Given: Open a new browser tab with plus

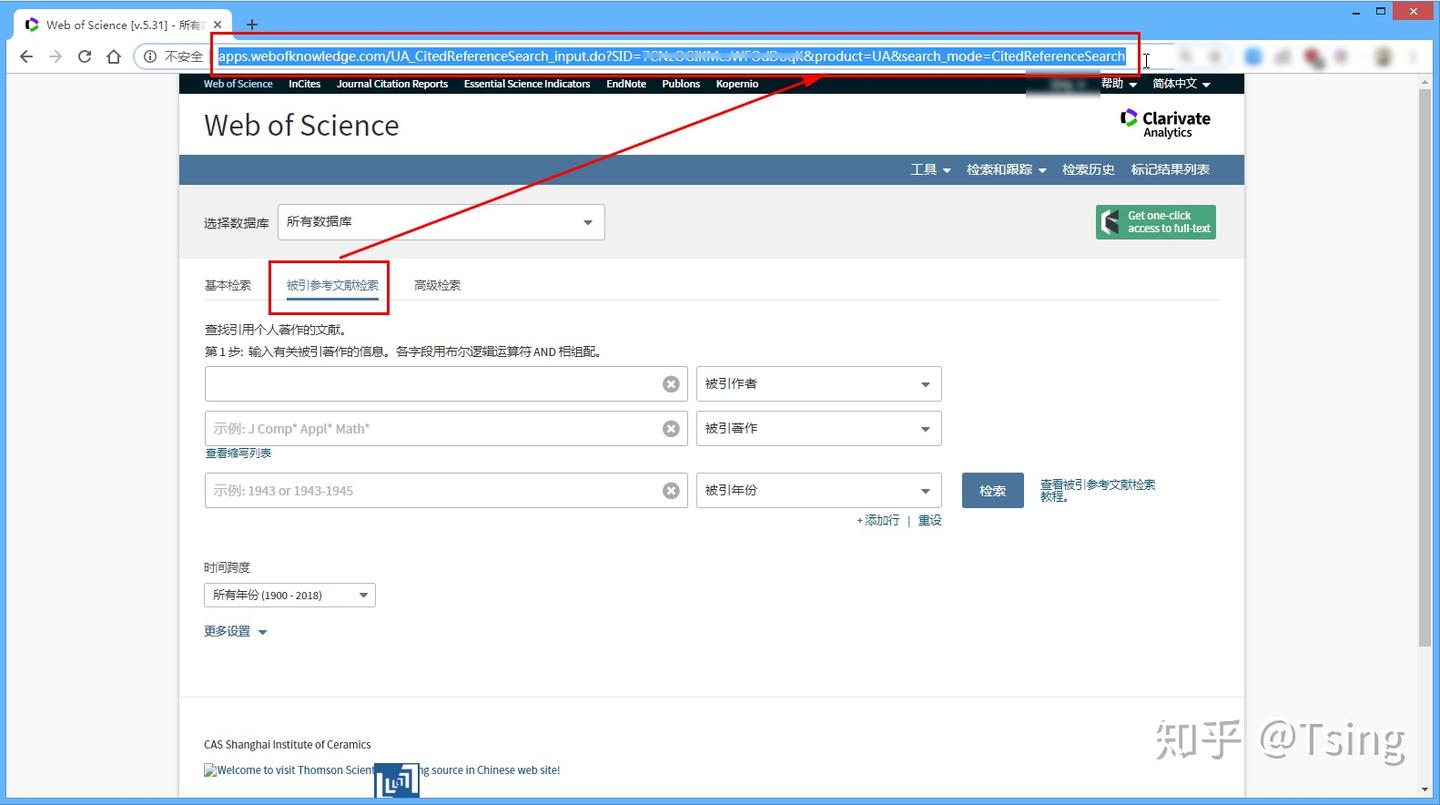Looking at the screenshot, I should tap(252, 25).
